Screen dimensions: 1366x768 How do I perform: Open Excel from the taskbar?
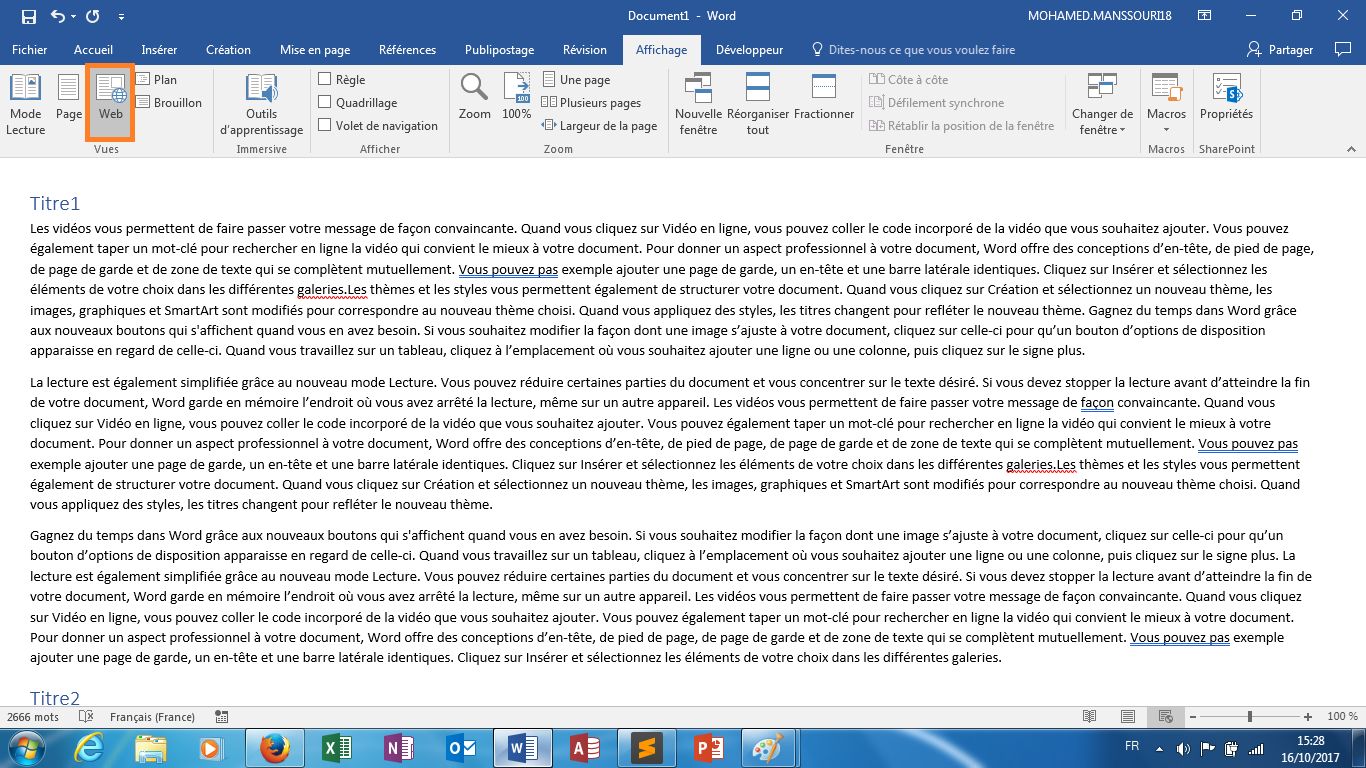(x=336, y=748)
